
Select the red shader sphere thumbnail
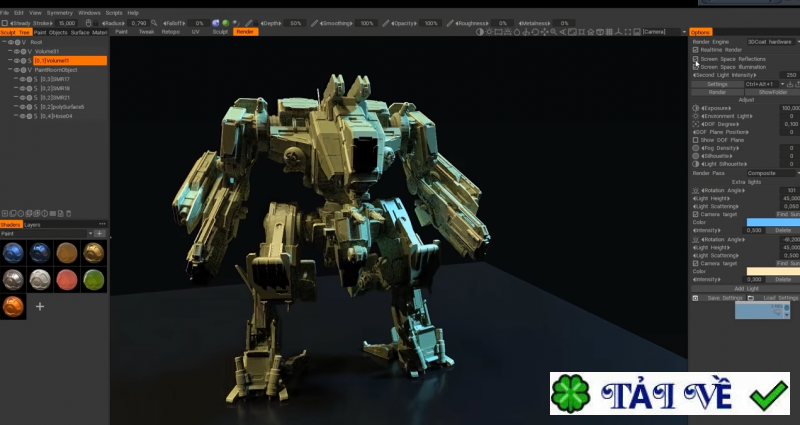(66, 280)
